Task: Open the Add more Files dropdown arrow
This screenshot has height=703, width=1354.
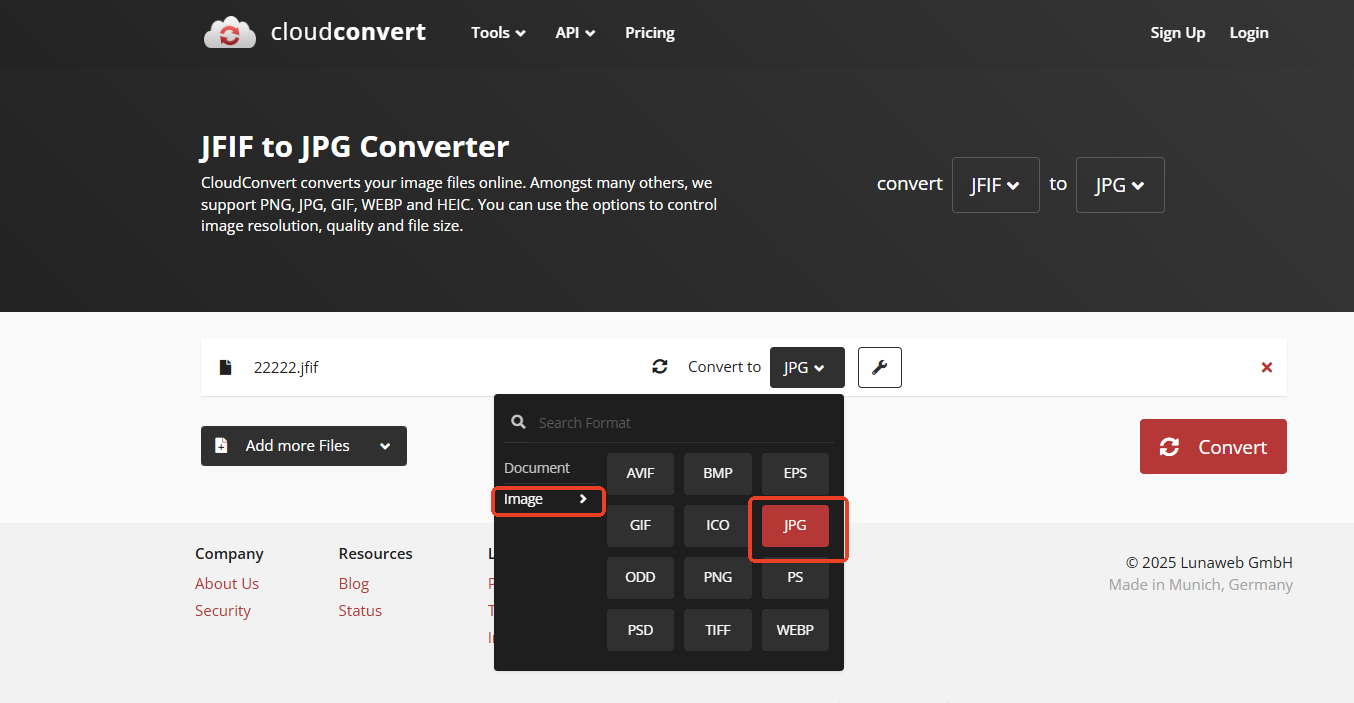Action: point(385,446)
